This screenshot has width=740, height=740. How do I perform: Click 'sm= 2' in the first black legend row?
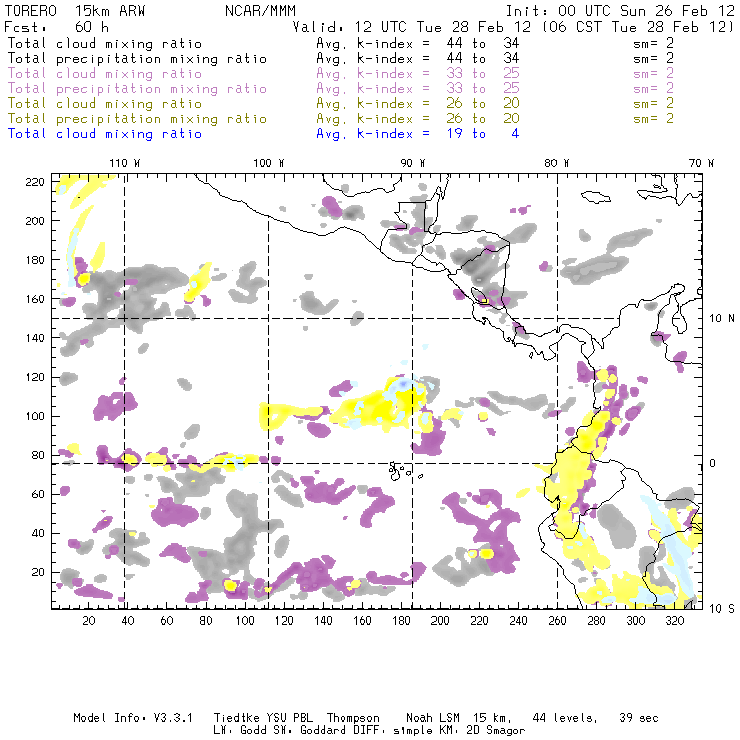(x=653, y=44)
